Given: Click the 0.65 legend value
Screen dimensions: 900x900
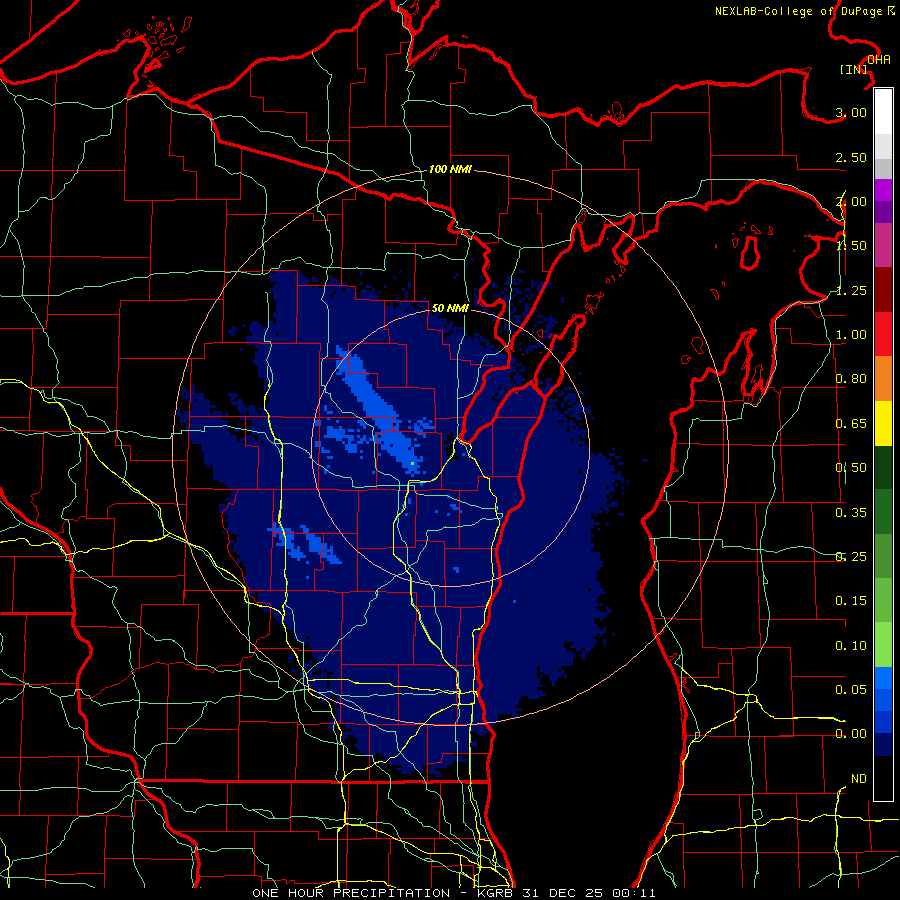Looking at the screenshot, I should pyautogui.click(x=851, y=424).
